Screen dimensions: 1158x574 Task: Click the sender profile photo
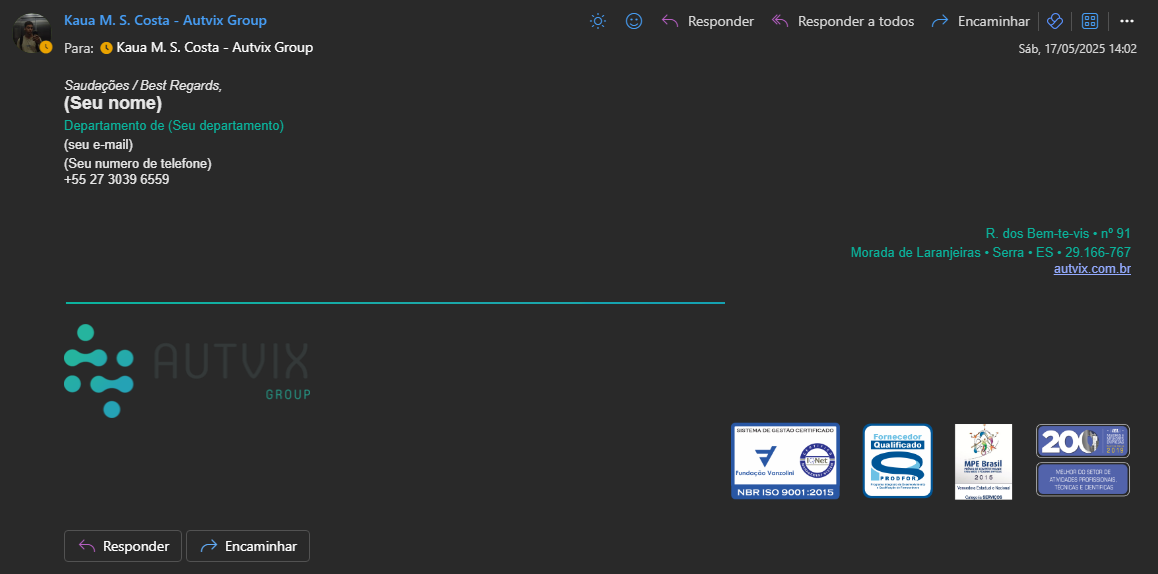(32, 33)
